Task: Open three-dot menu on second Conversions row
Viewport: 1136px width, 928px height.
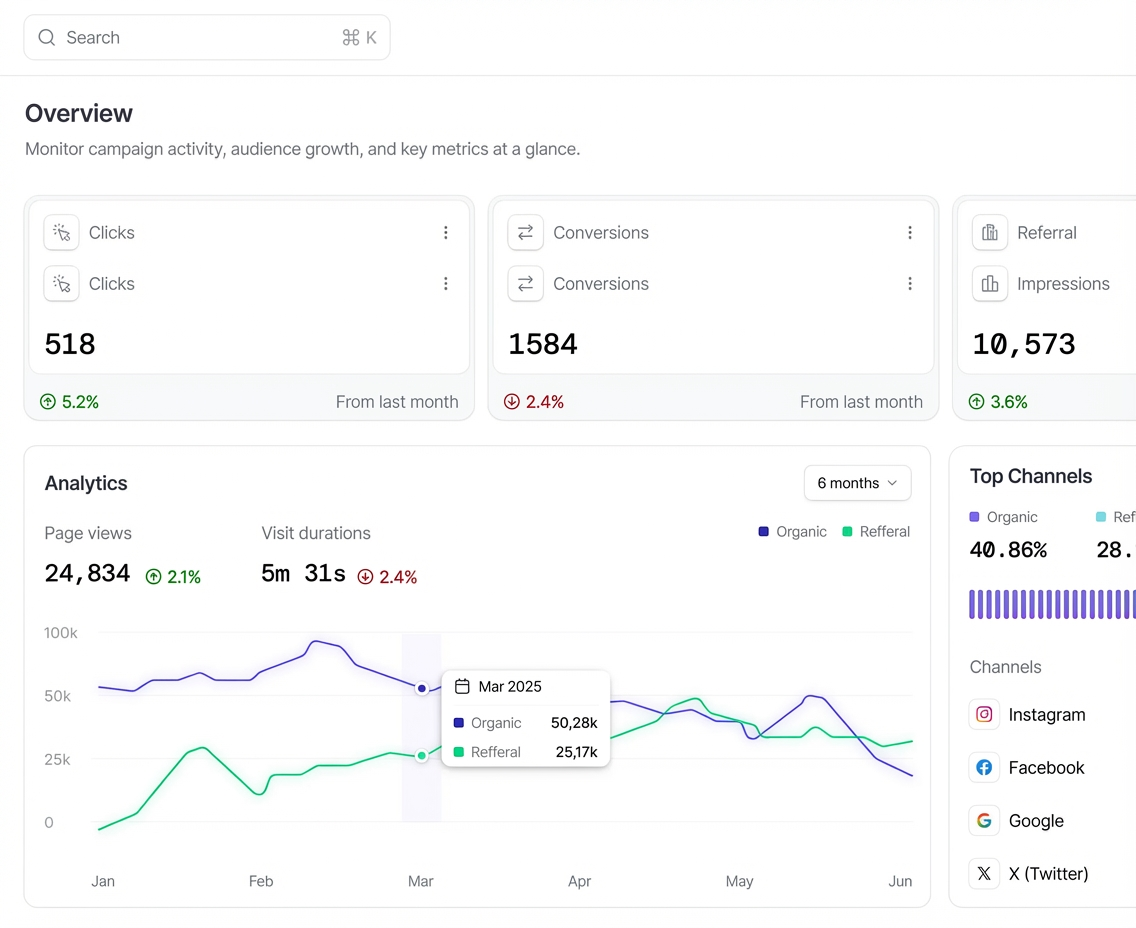Action: pos(910,284)
